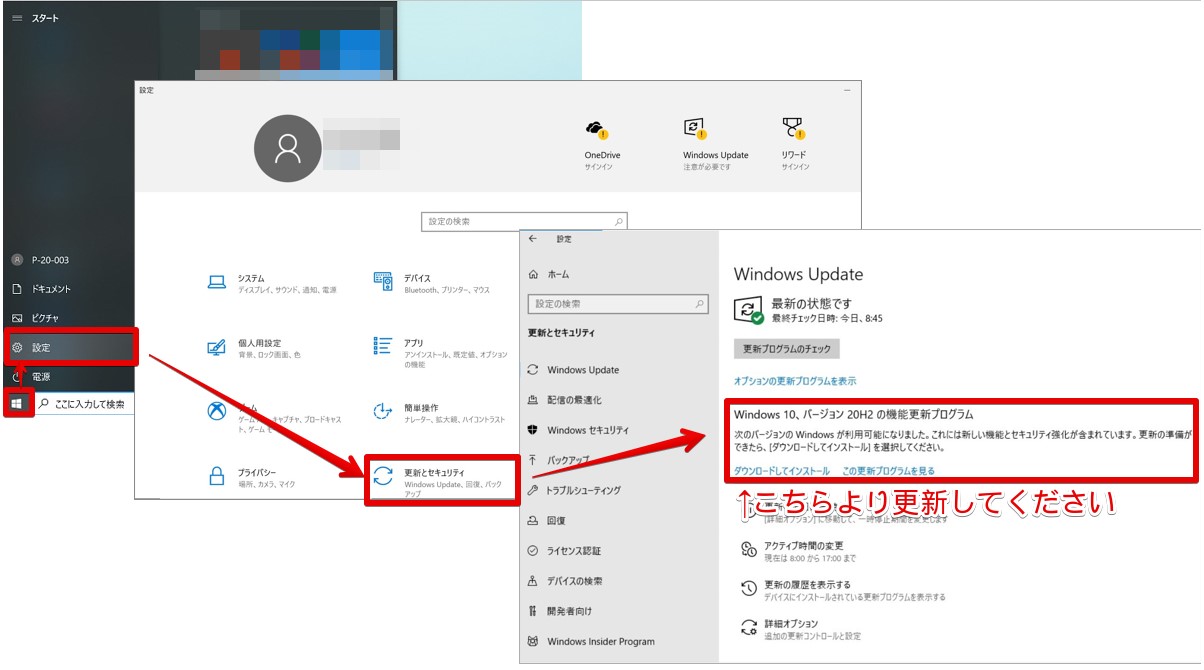
Task: Click the Windows Start button
Action: (17, 404)
